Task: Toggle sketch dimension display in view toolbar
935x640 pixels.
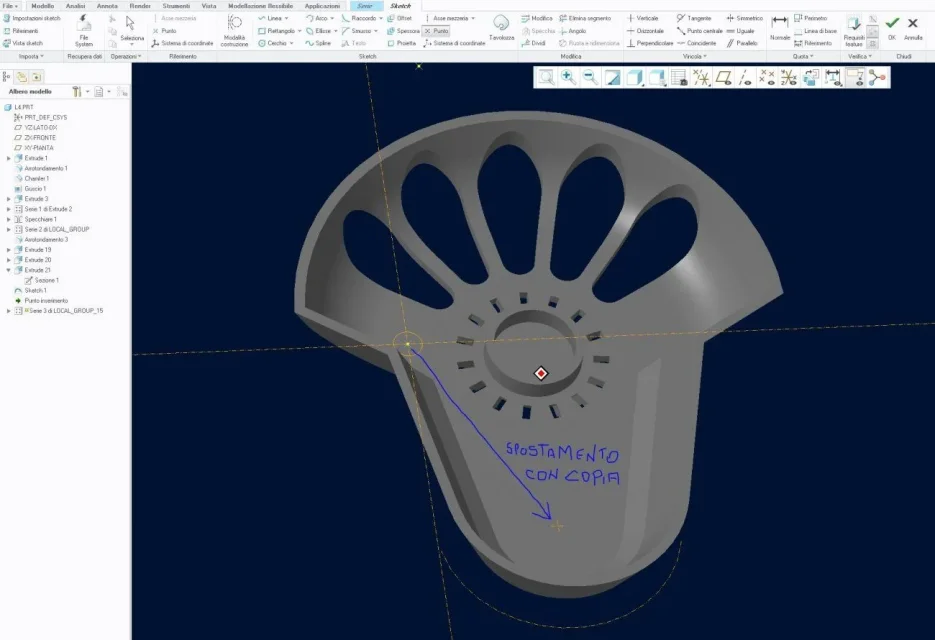Action: click(x=833, y=78)
